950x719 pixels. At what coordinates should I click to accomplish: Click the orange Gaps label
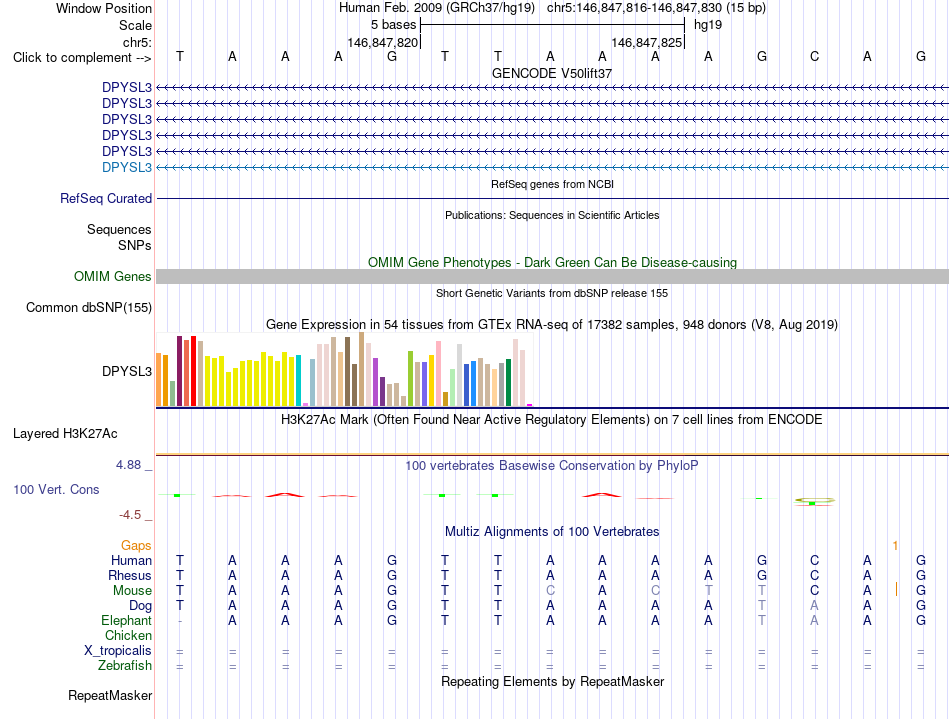click(136, 546)
